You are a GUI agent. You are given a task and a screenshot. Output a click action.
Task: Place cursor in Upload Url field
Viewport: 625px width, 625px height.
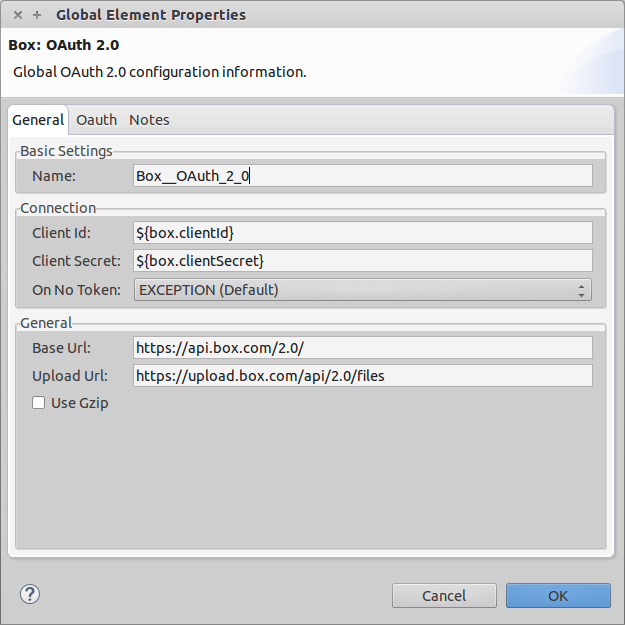(363, 376)
